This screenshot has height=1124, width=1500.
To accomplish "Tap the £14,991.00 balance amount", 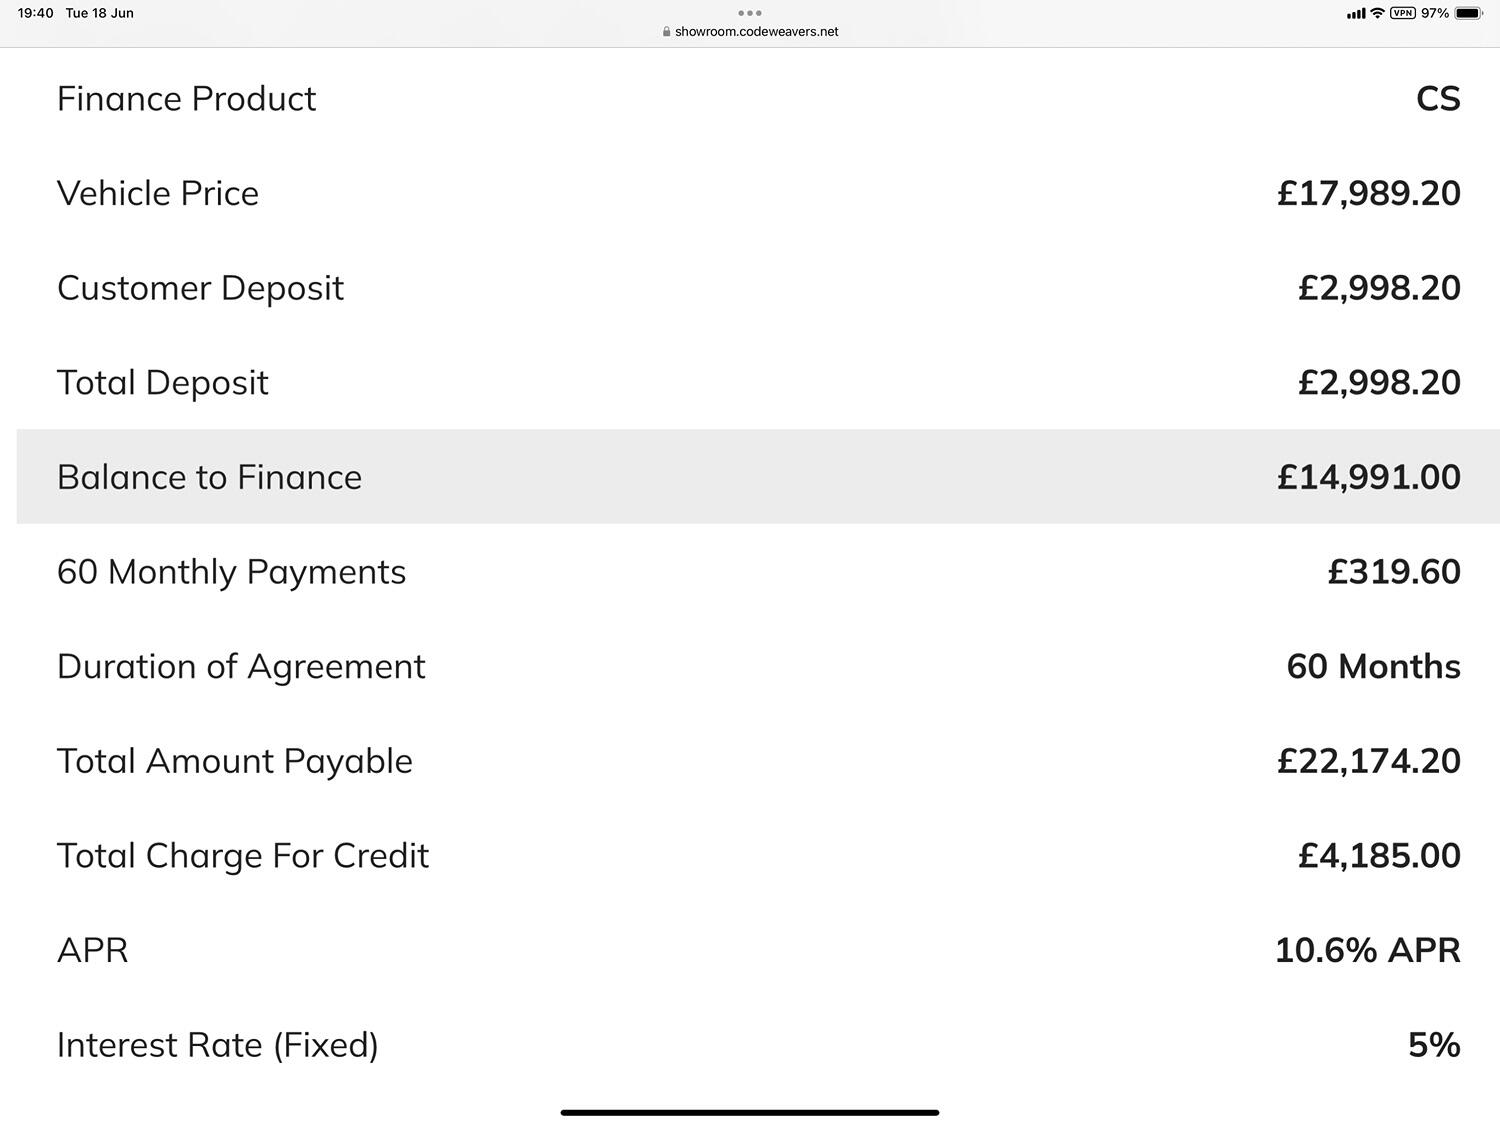I will [1368, 477].
